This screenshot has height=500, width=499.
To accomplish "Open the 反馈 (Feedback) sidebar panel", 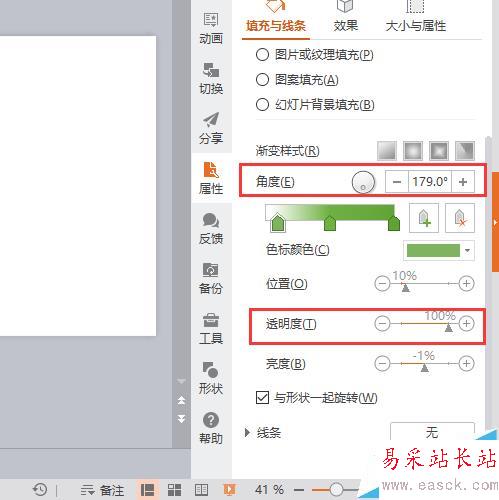I will pos(211,228).
